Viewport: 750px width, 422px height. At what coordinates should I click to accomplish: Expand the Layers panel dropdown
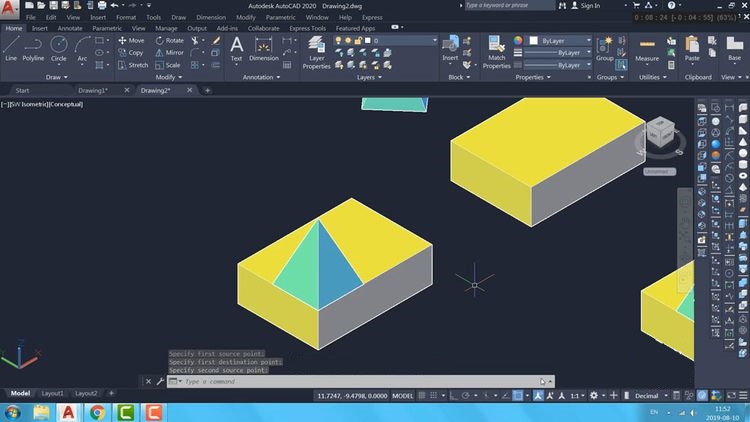tap(366, 77)
